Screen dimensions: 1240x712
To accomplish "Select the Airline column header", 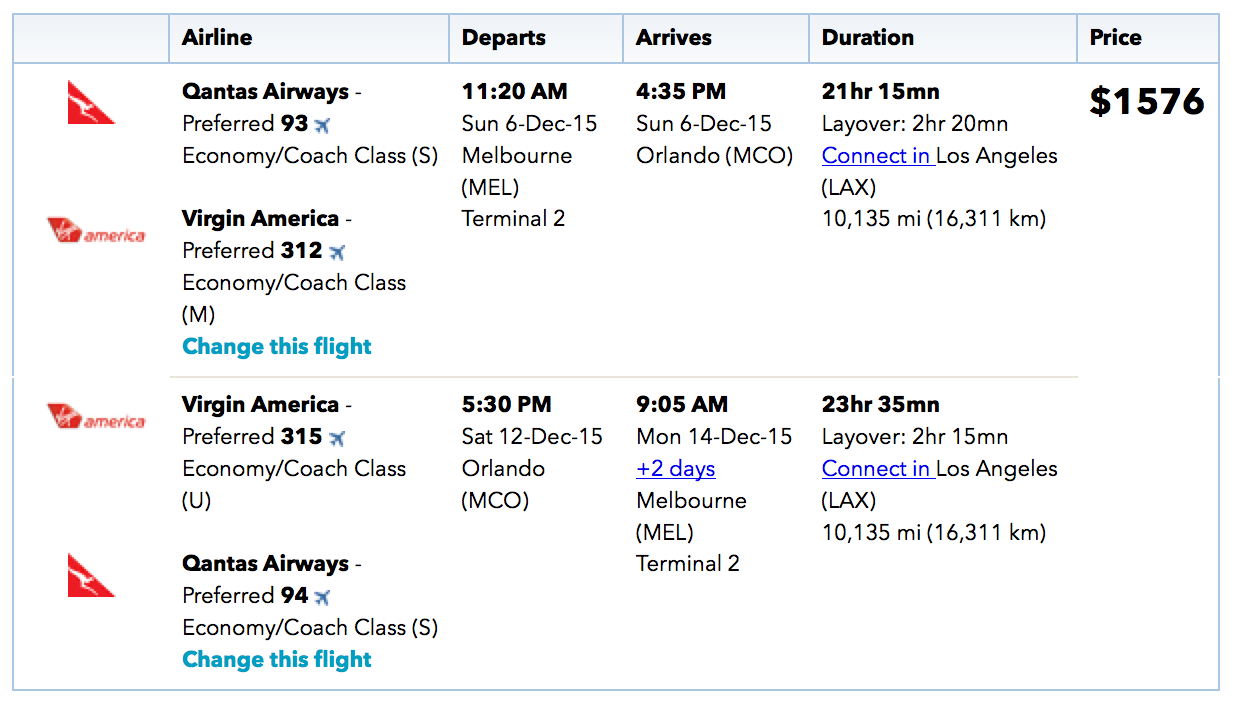I will tap(217, 38).
